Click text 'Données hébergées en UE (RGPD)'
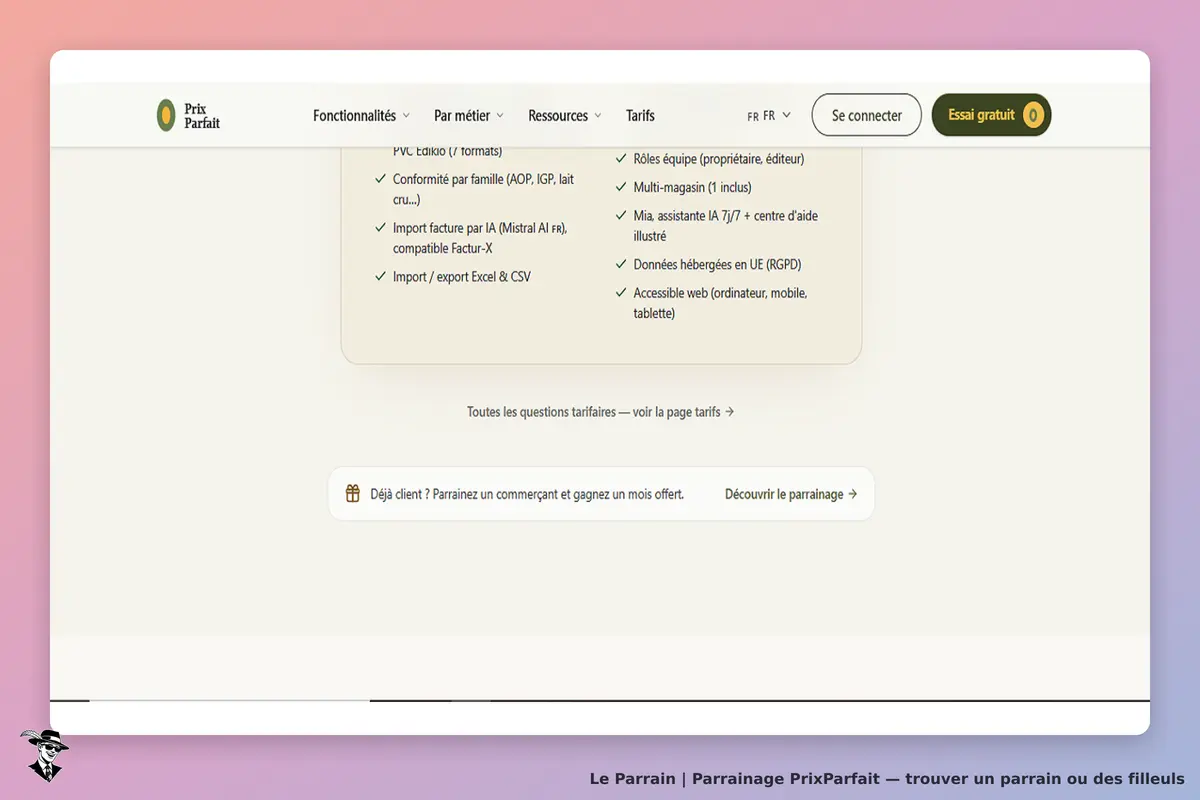 (717, 265)
